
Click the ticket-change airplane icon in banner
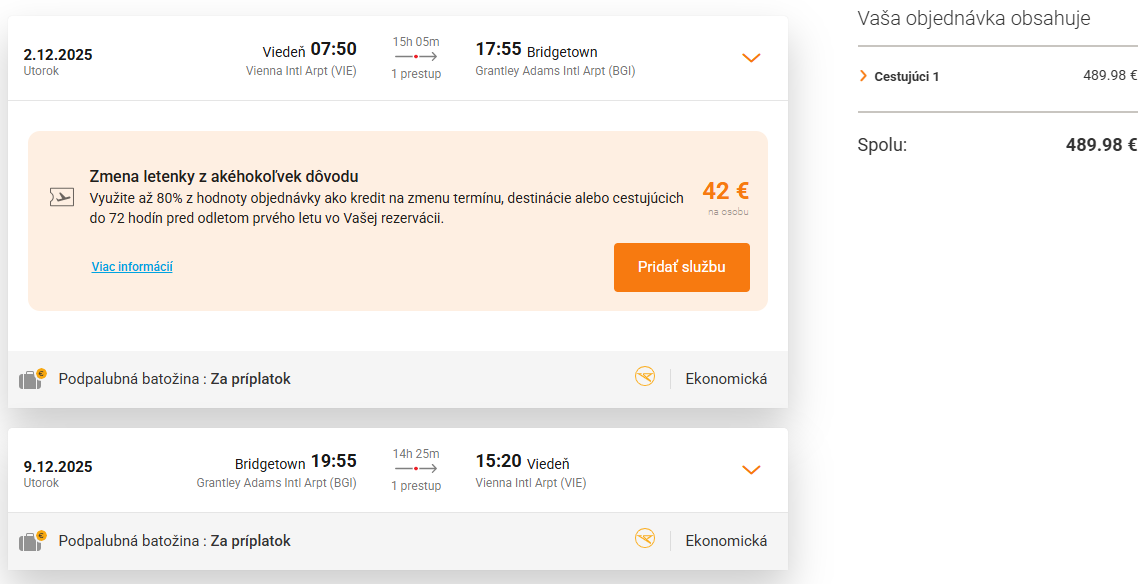point(62,197)
